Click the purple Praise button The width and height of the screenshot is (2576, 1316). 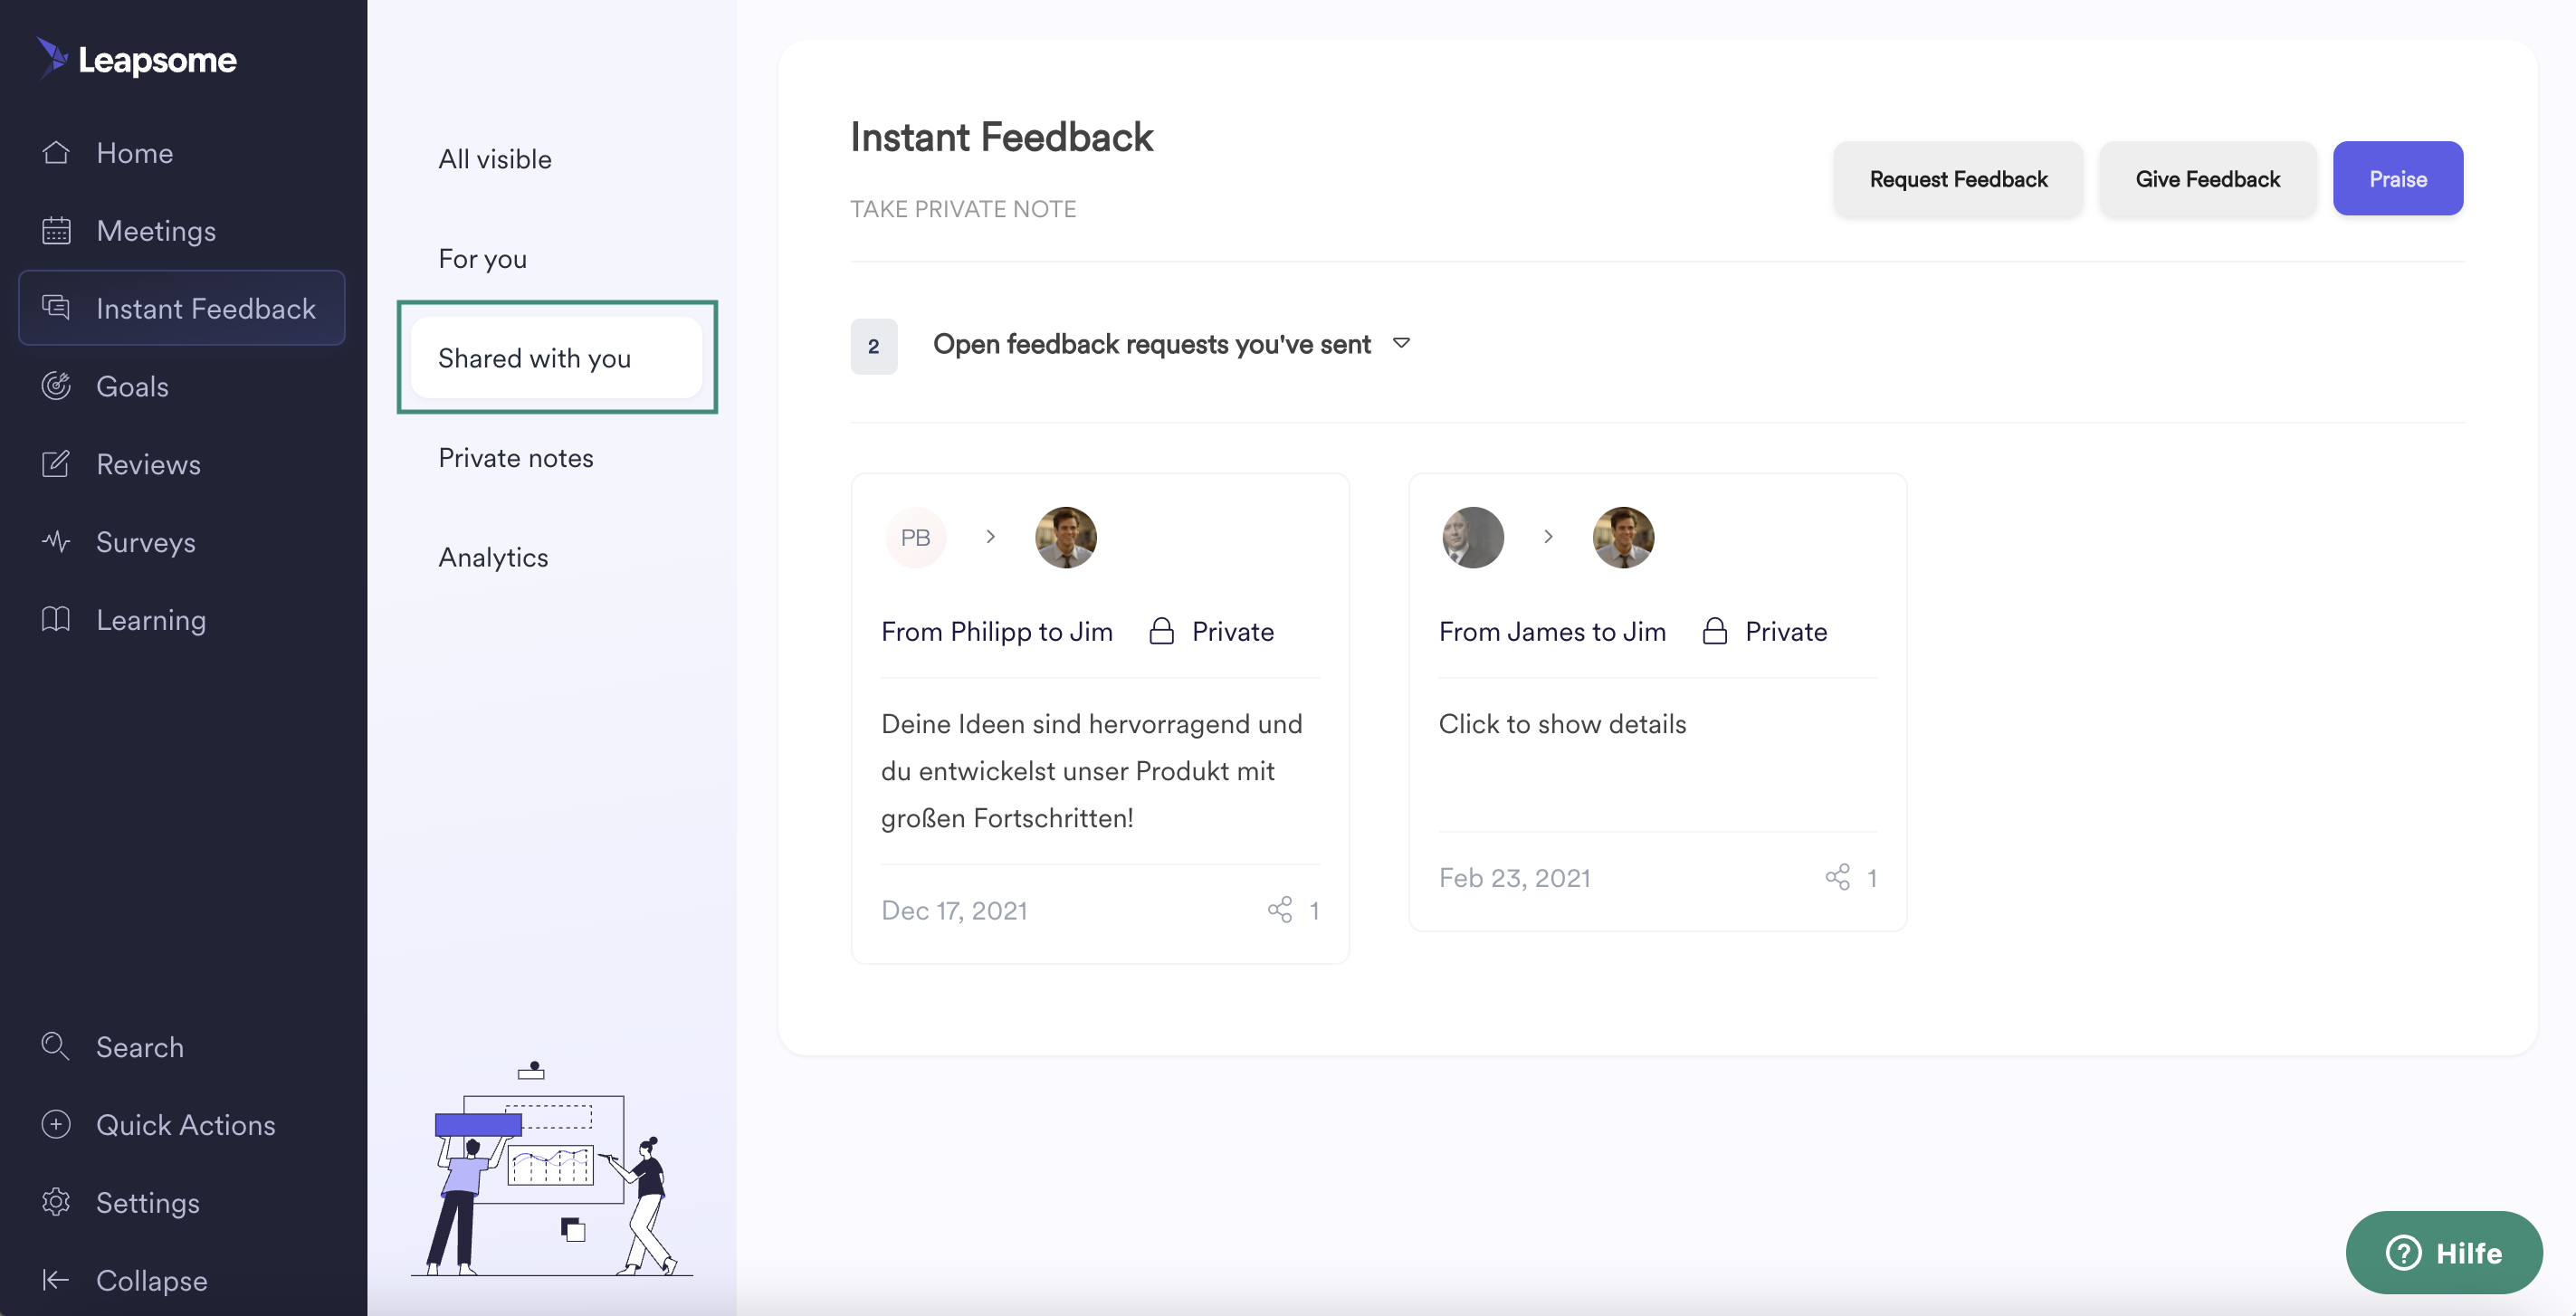click(2398, 178)
